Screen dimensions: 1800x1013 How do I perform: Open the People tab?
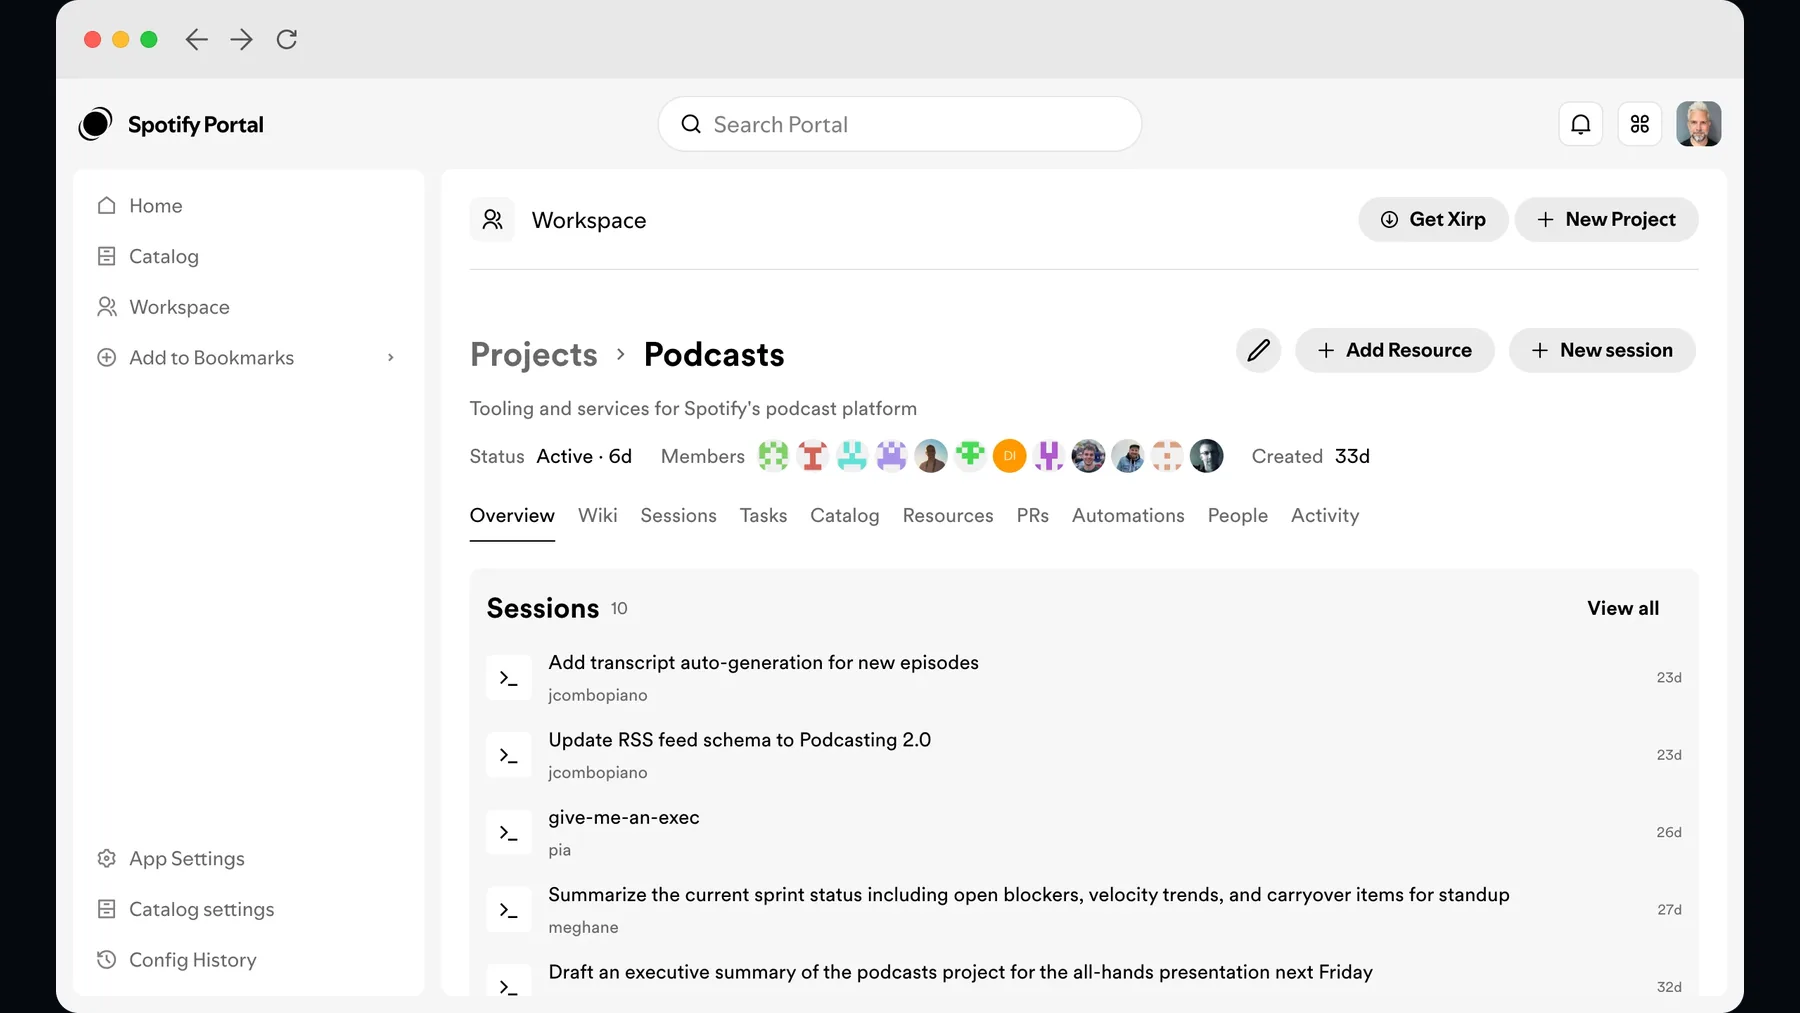click(x=1238, y=516)
